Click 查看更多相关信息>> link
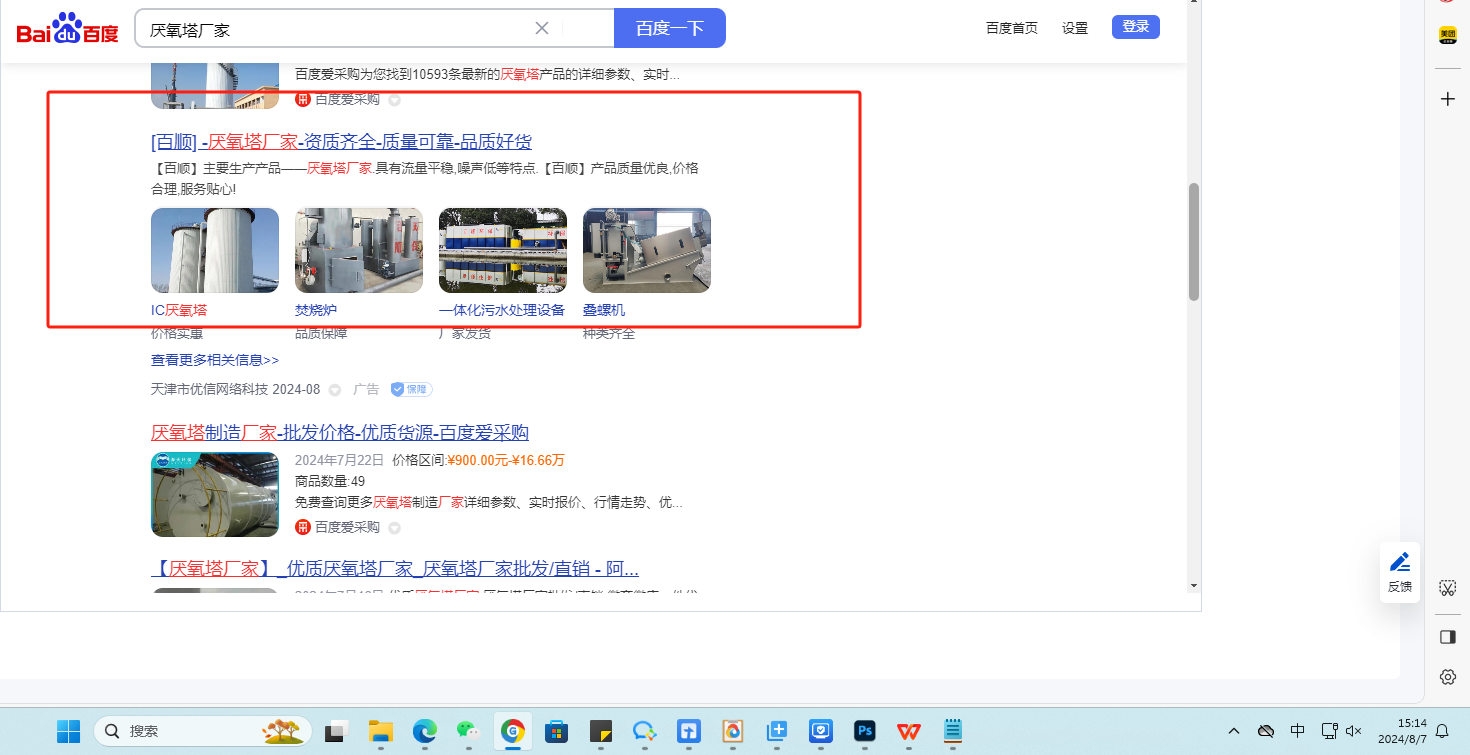 215,360
